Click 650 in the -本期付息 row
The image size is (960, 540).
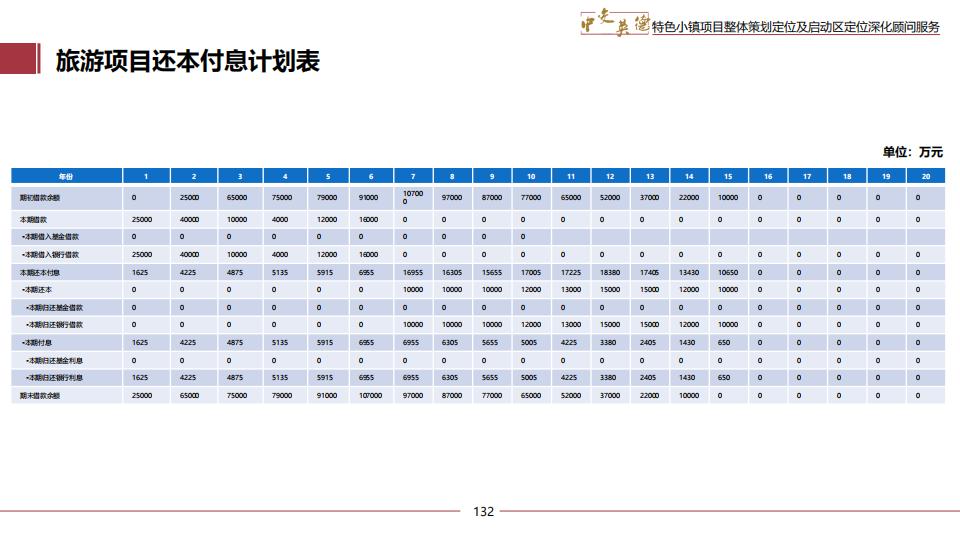pyautogui.click(x=724, y=342)
